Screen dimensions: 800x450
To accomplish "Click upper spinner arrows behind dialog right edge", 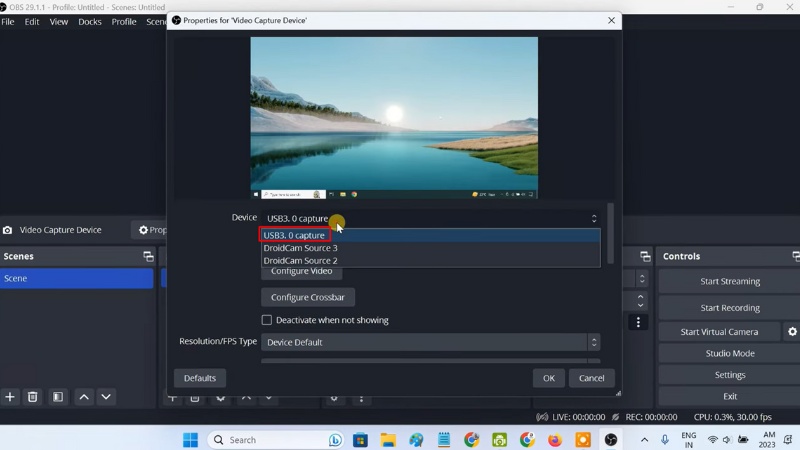I will (x=642, y=279).
